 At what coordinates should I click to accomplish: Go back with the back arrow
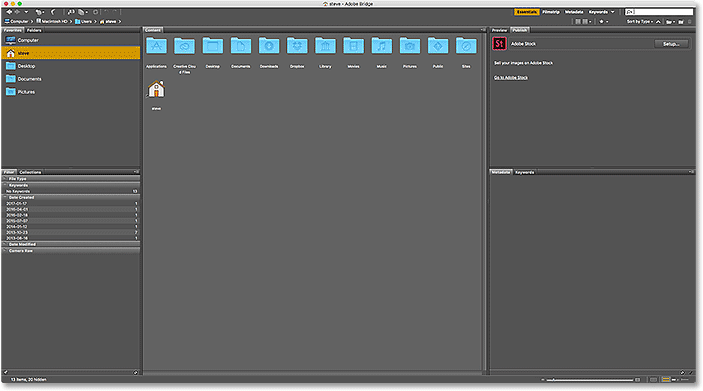tap(9, 12)
